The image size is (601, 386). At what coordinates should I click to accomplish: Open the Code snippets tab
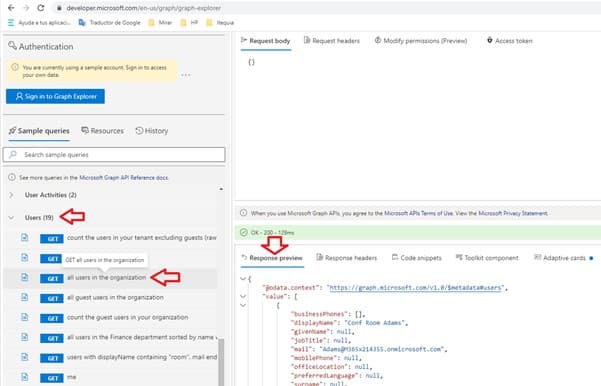[417, 258]
